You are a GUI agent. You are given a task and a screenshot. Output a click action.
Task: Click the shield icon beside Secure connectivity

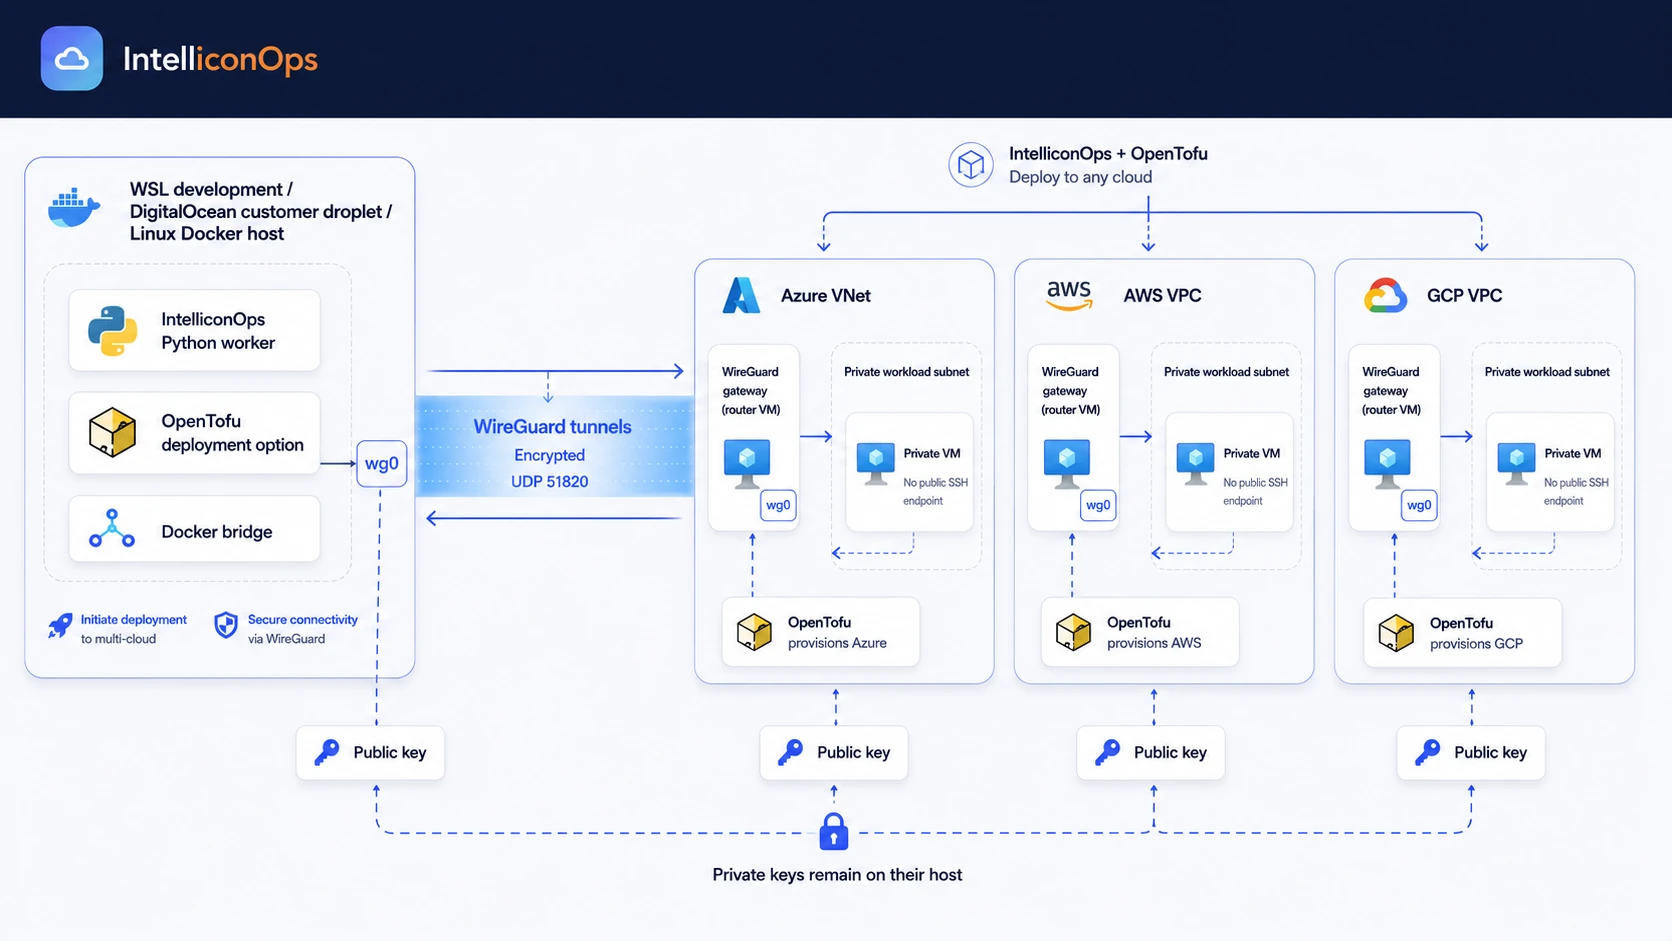[226, 626]
